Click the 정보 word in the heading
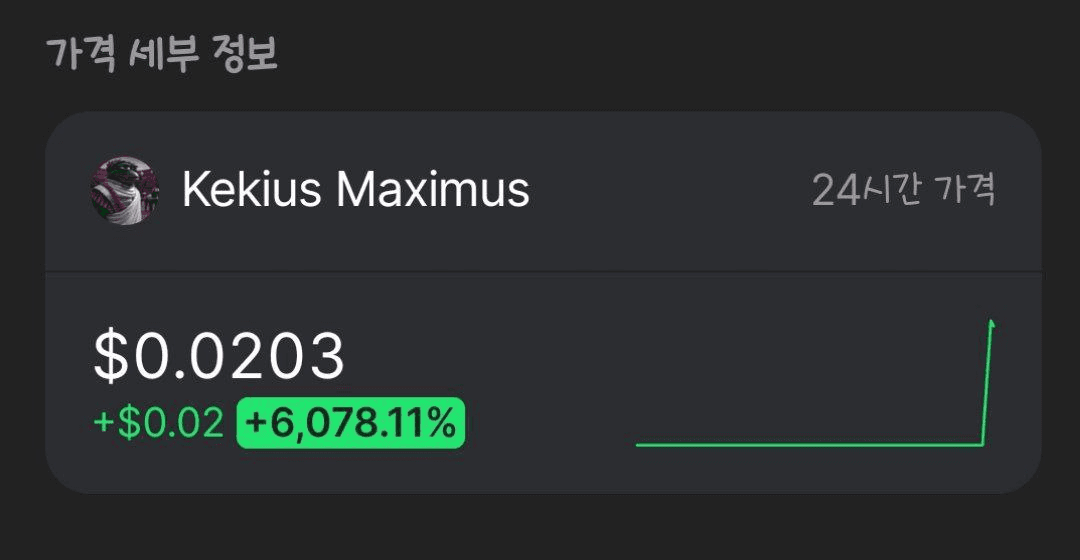 [x=245, y=55]
